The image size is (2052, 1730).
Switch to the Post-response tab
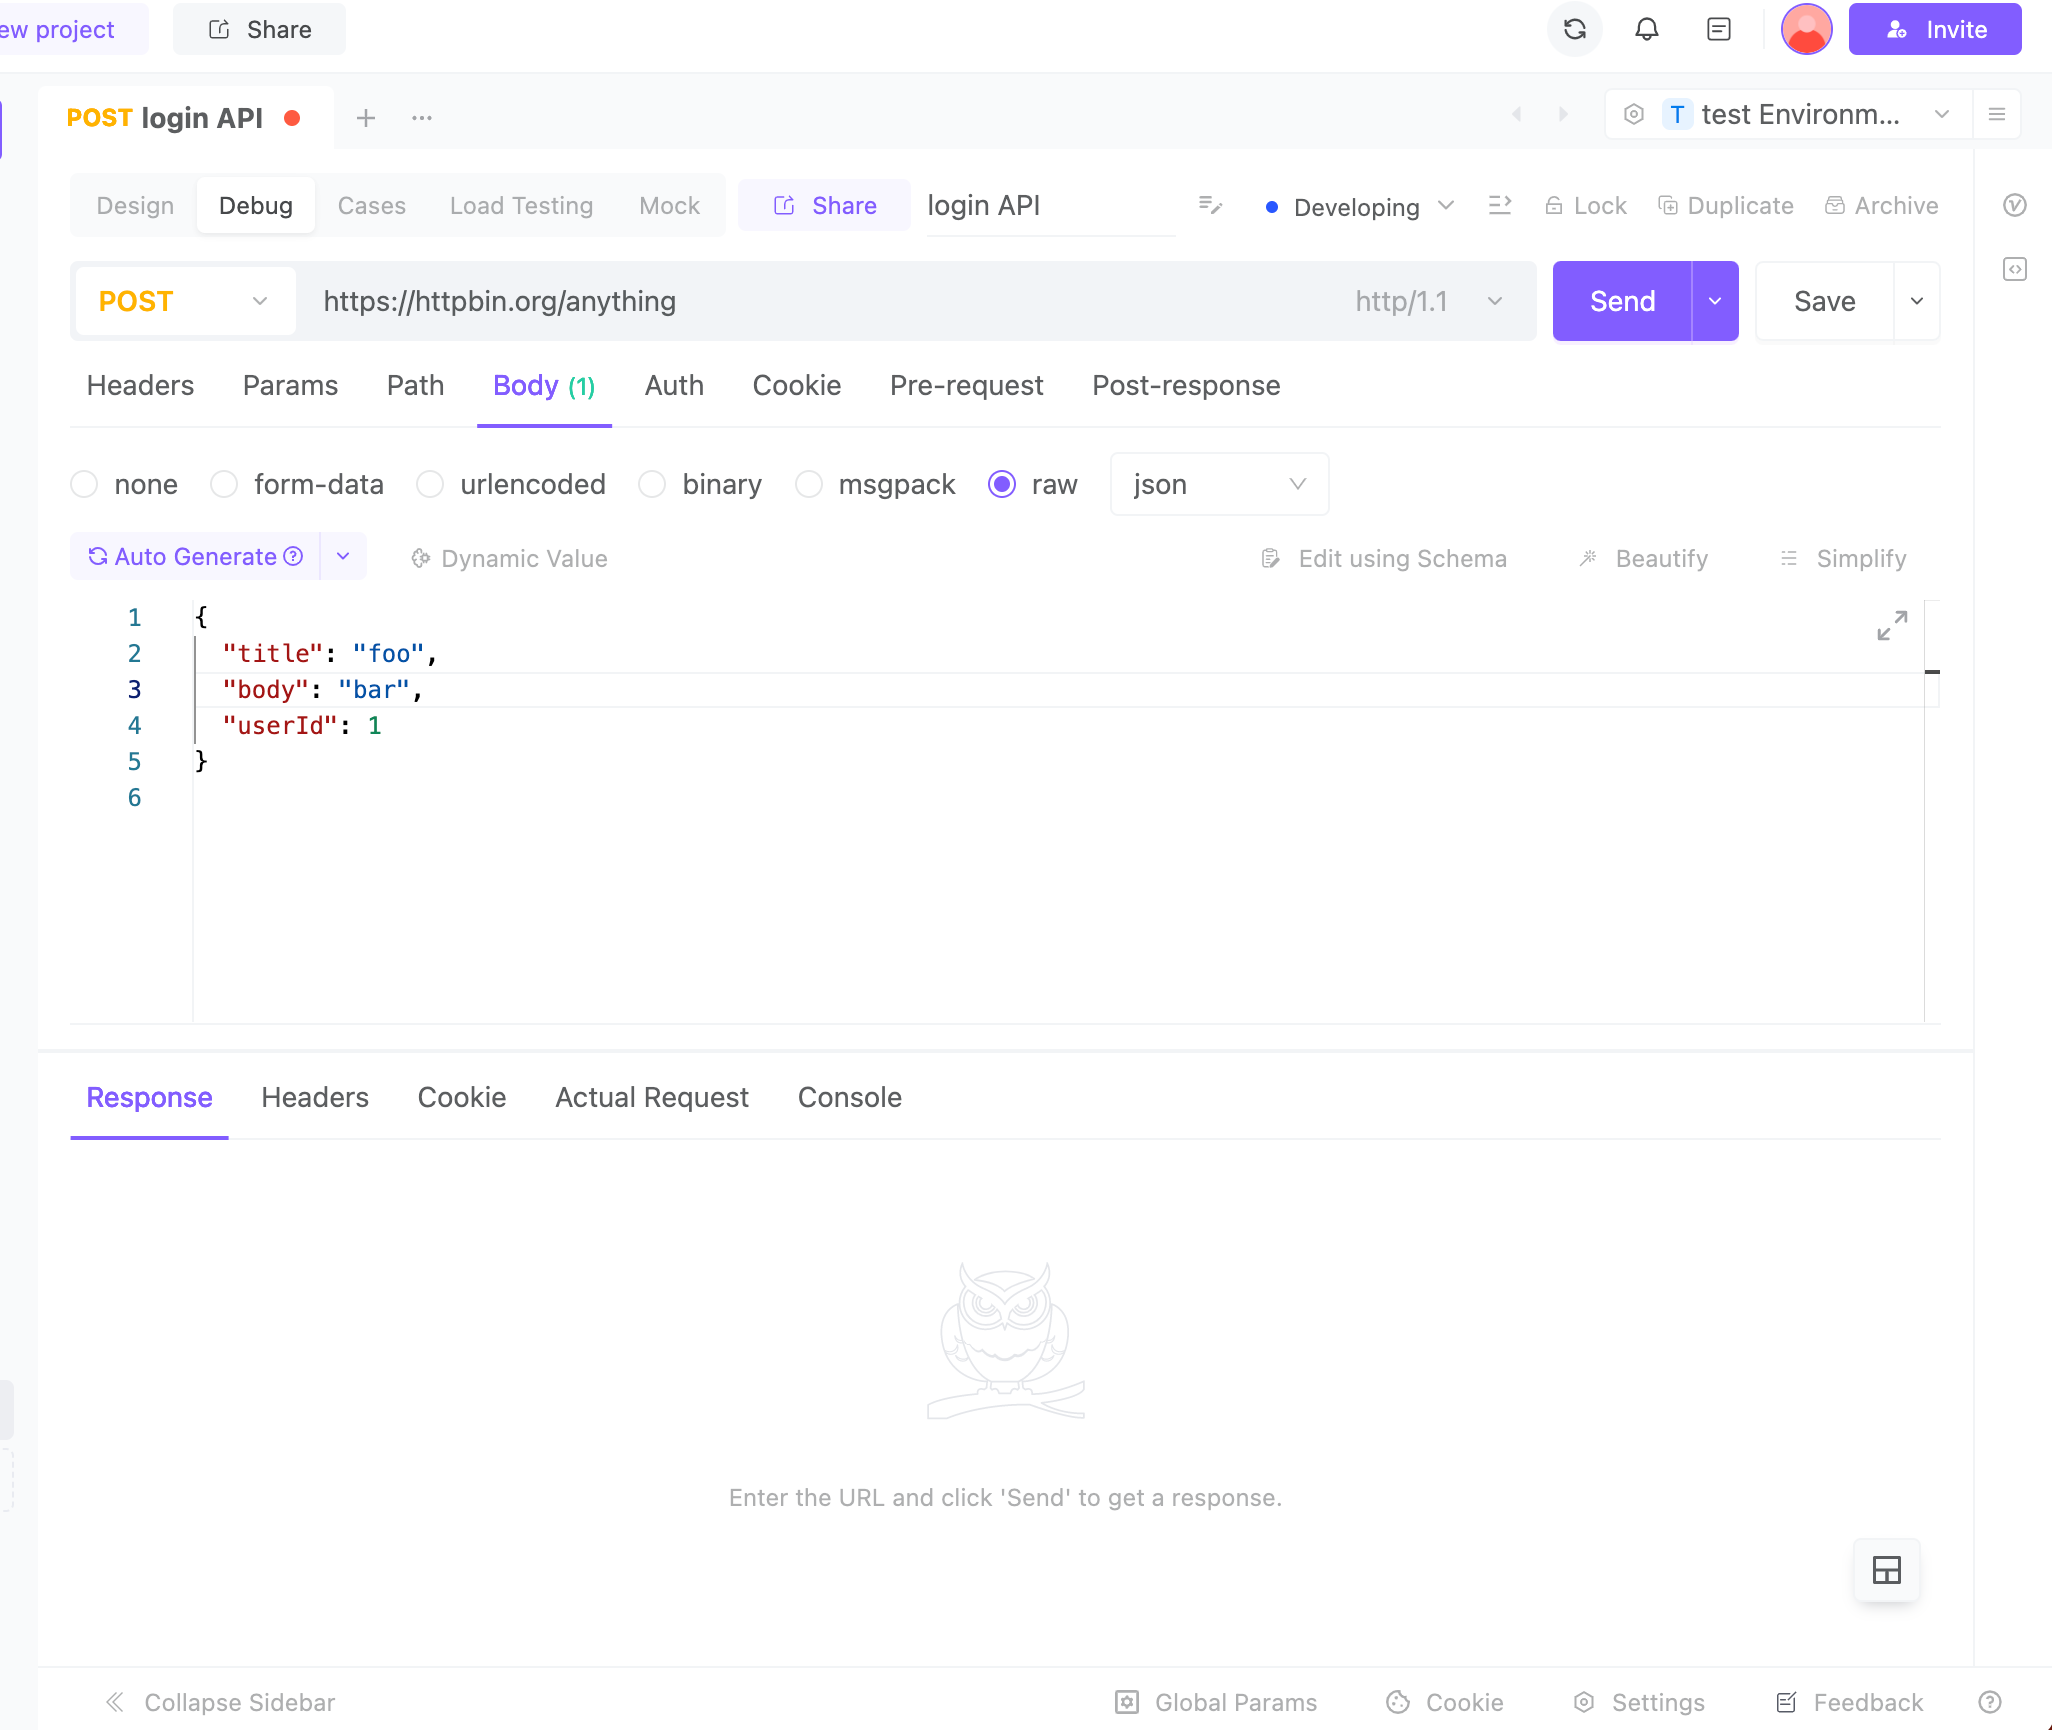pyautogui.click(x=1186, y=384)
